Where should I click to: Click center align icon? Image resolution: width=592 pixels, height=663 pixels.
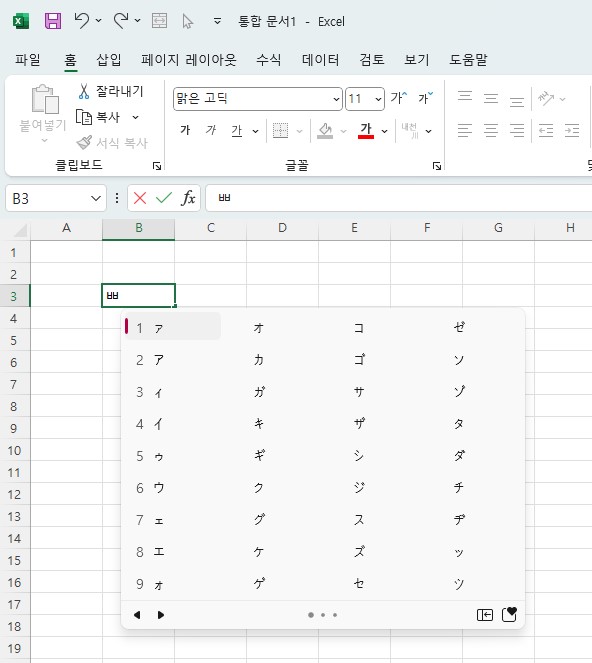(x=491, y=131)
